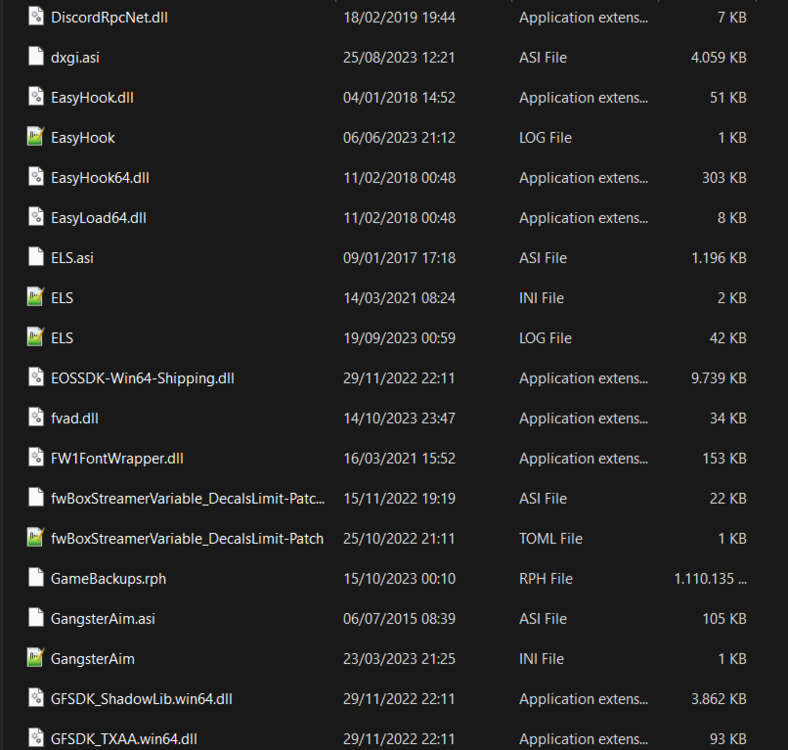Click the EOSSDK-Win64-Shipping.dll file name

(x=143, y=379)
